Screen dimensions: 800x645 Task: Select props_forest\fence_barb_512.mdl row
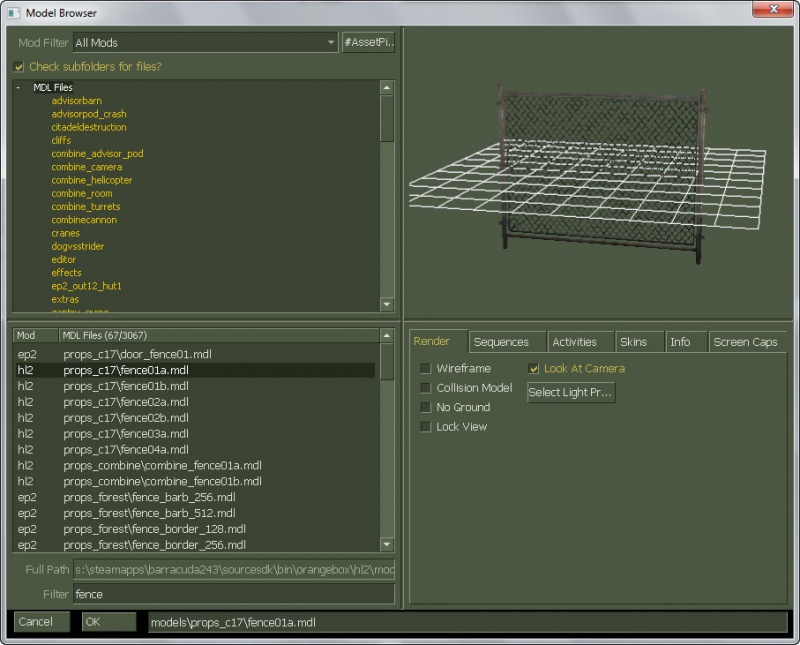[x=196, y=513]
